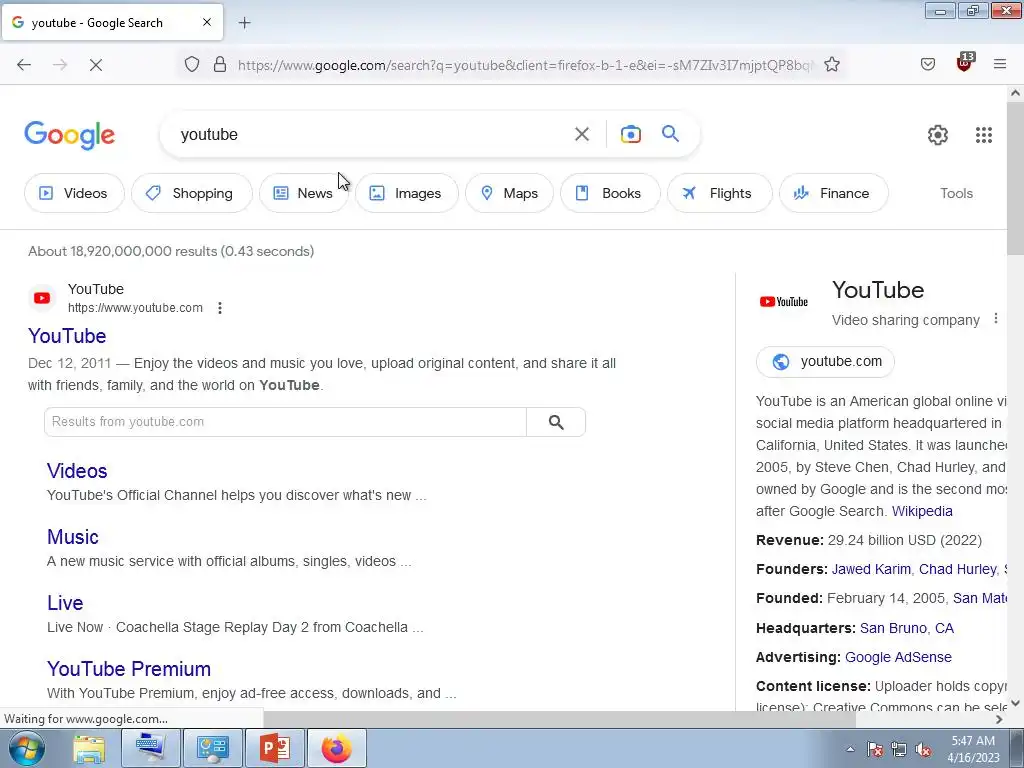Image resolution: width=1024 pixels, height=768 pixels.
Task: Switch to Flights results
Action: pos(719,193)
